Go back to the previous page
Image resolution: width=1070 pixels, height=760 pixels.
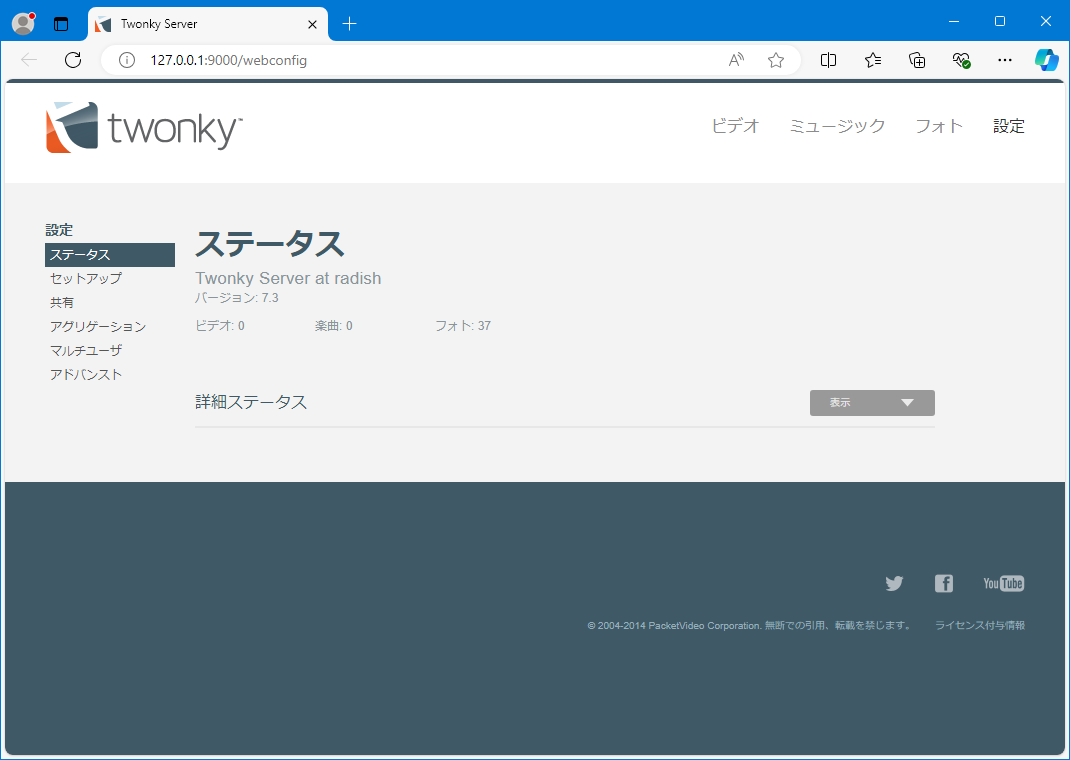click(x=29, y=60)
